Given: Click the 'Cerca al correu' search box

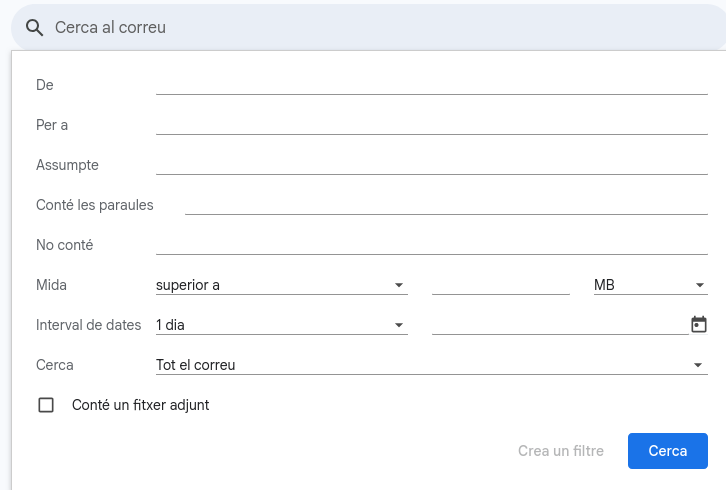Looking at the screenshot, I should (x=300, y=28).
